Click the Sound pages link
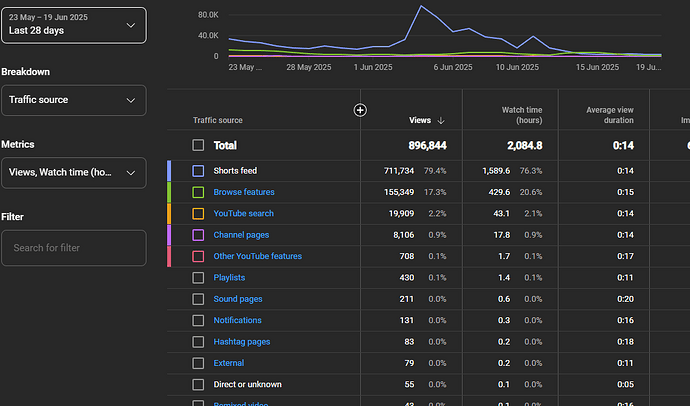690x406 pixels. pos(237,299)
